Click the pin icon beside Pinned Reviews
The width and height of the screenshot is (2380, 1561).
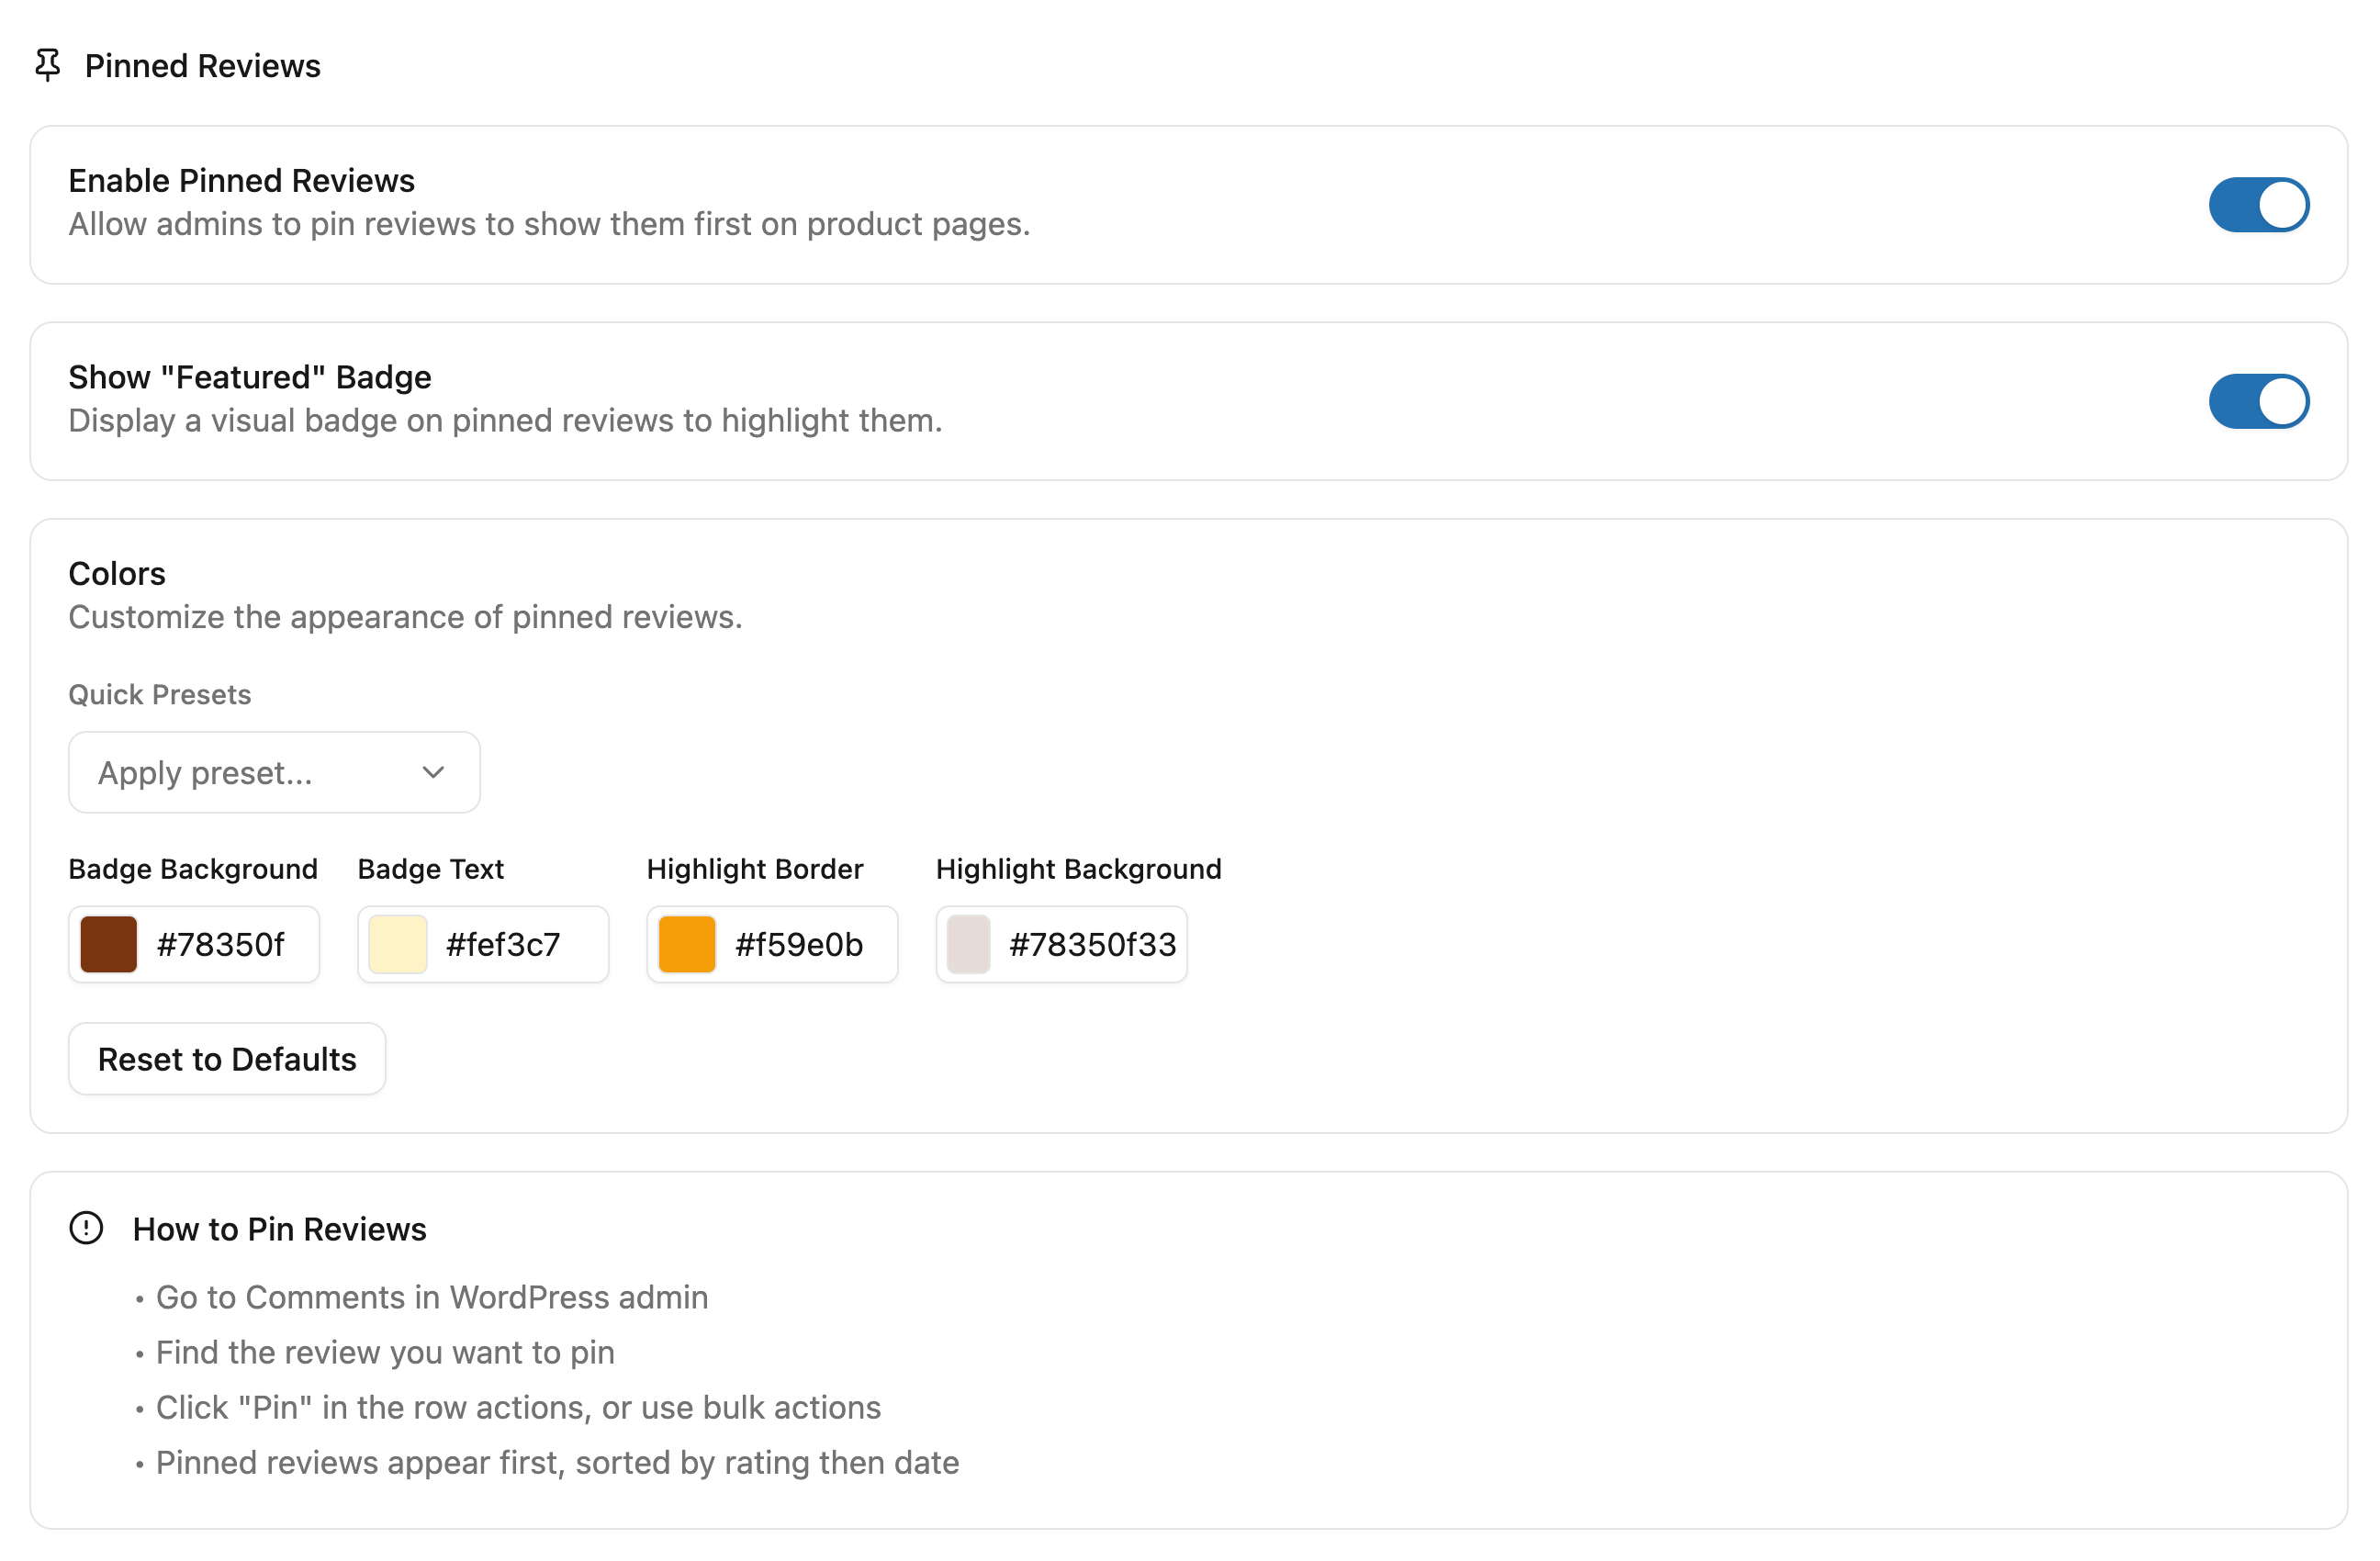(x=47, y=65)
